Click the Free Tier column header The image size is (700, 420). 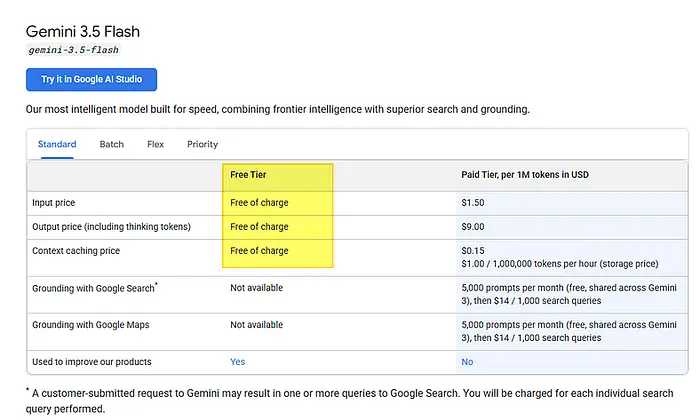click(x=248, y=175)
